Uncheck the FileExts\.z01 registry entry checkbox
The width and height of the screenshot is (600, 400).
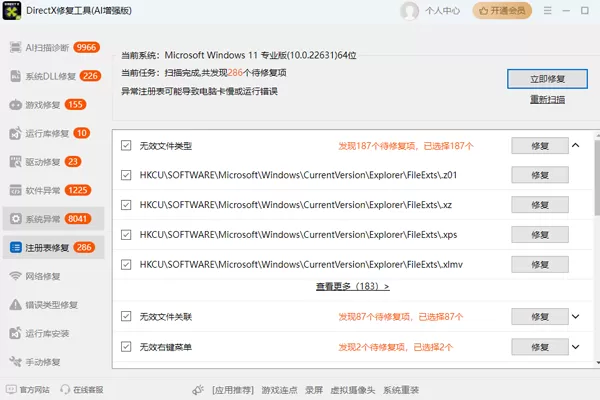coord(126,175)
